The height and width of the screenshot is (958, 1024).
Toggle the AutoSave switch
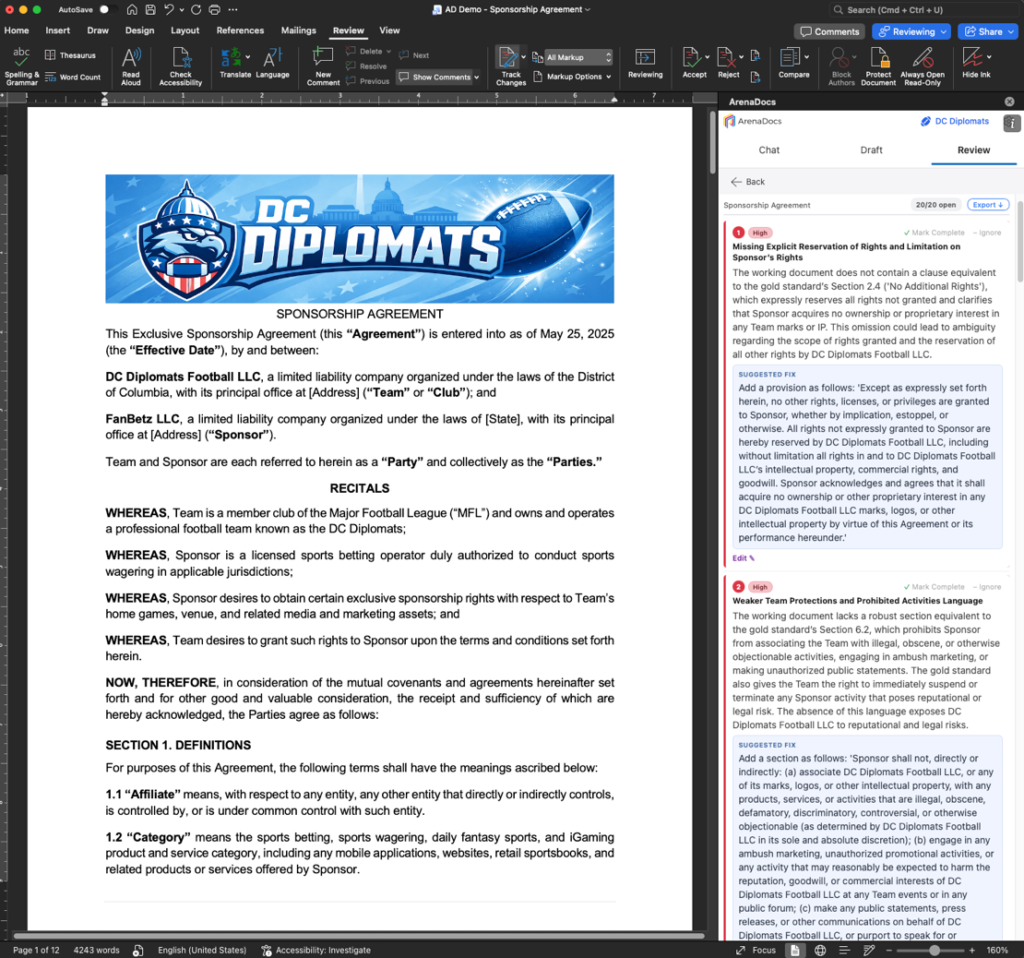tap(105, 9)
